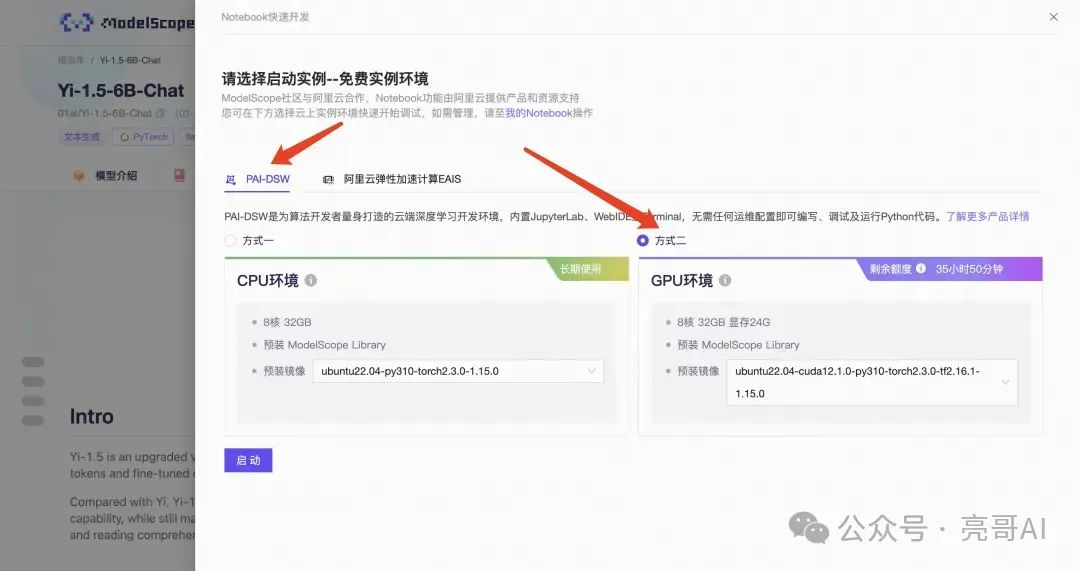Click the copy icon after 01ai/Yi-1.5-6B-Chat
Screen dimensions: 1080x571
pos(160,113)
